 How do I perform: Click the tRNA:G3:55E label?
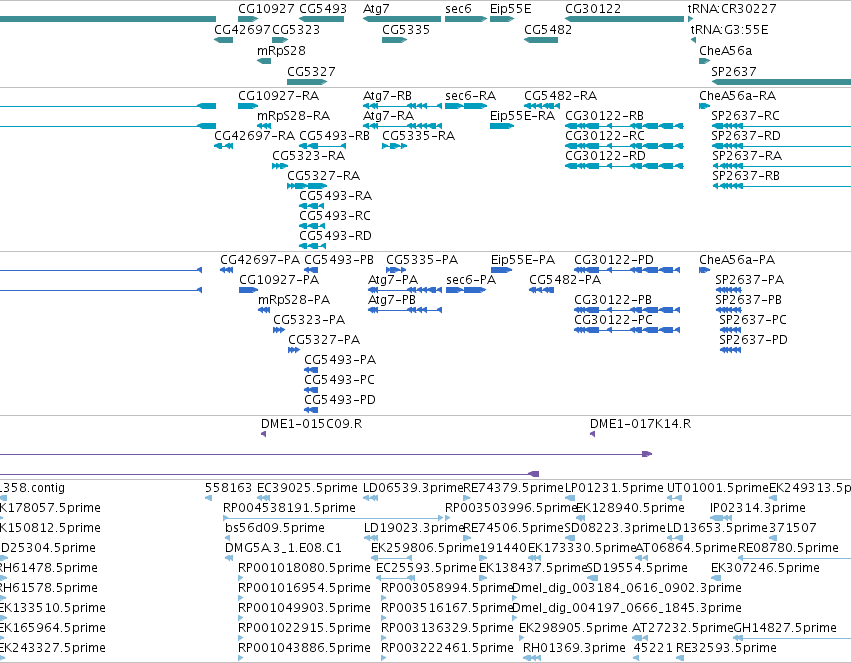(x=729, y=29)
